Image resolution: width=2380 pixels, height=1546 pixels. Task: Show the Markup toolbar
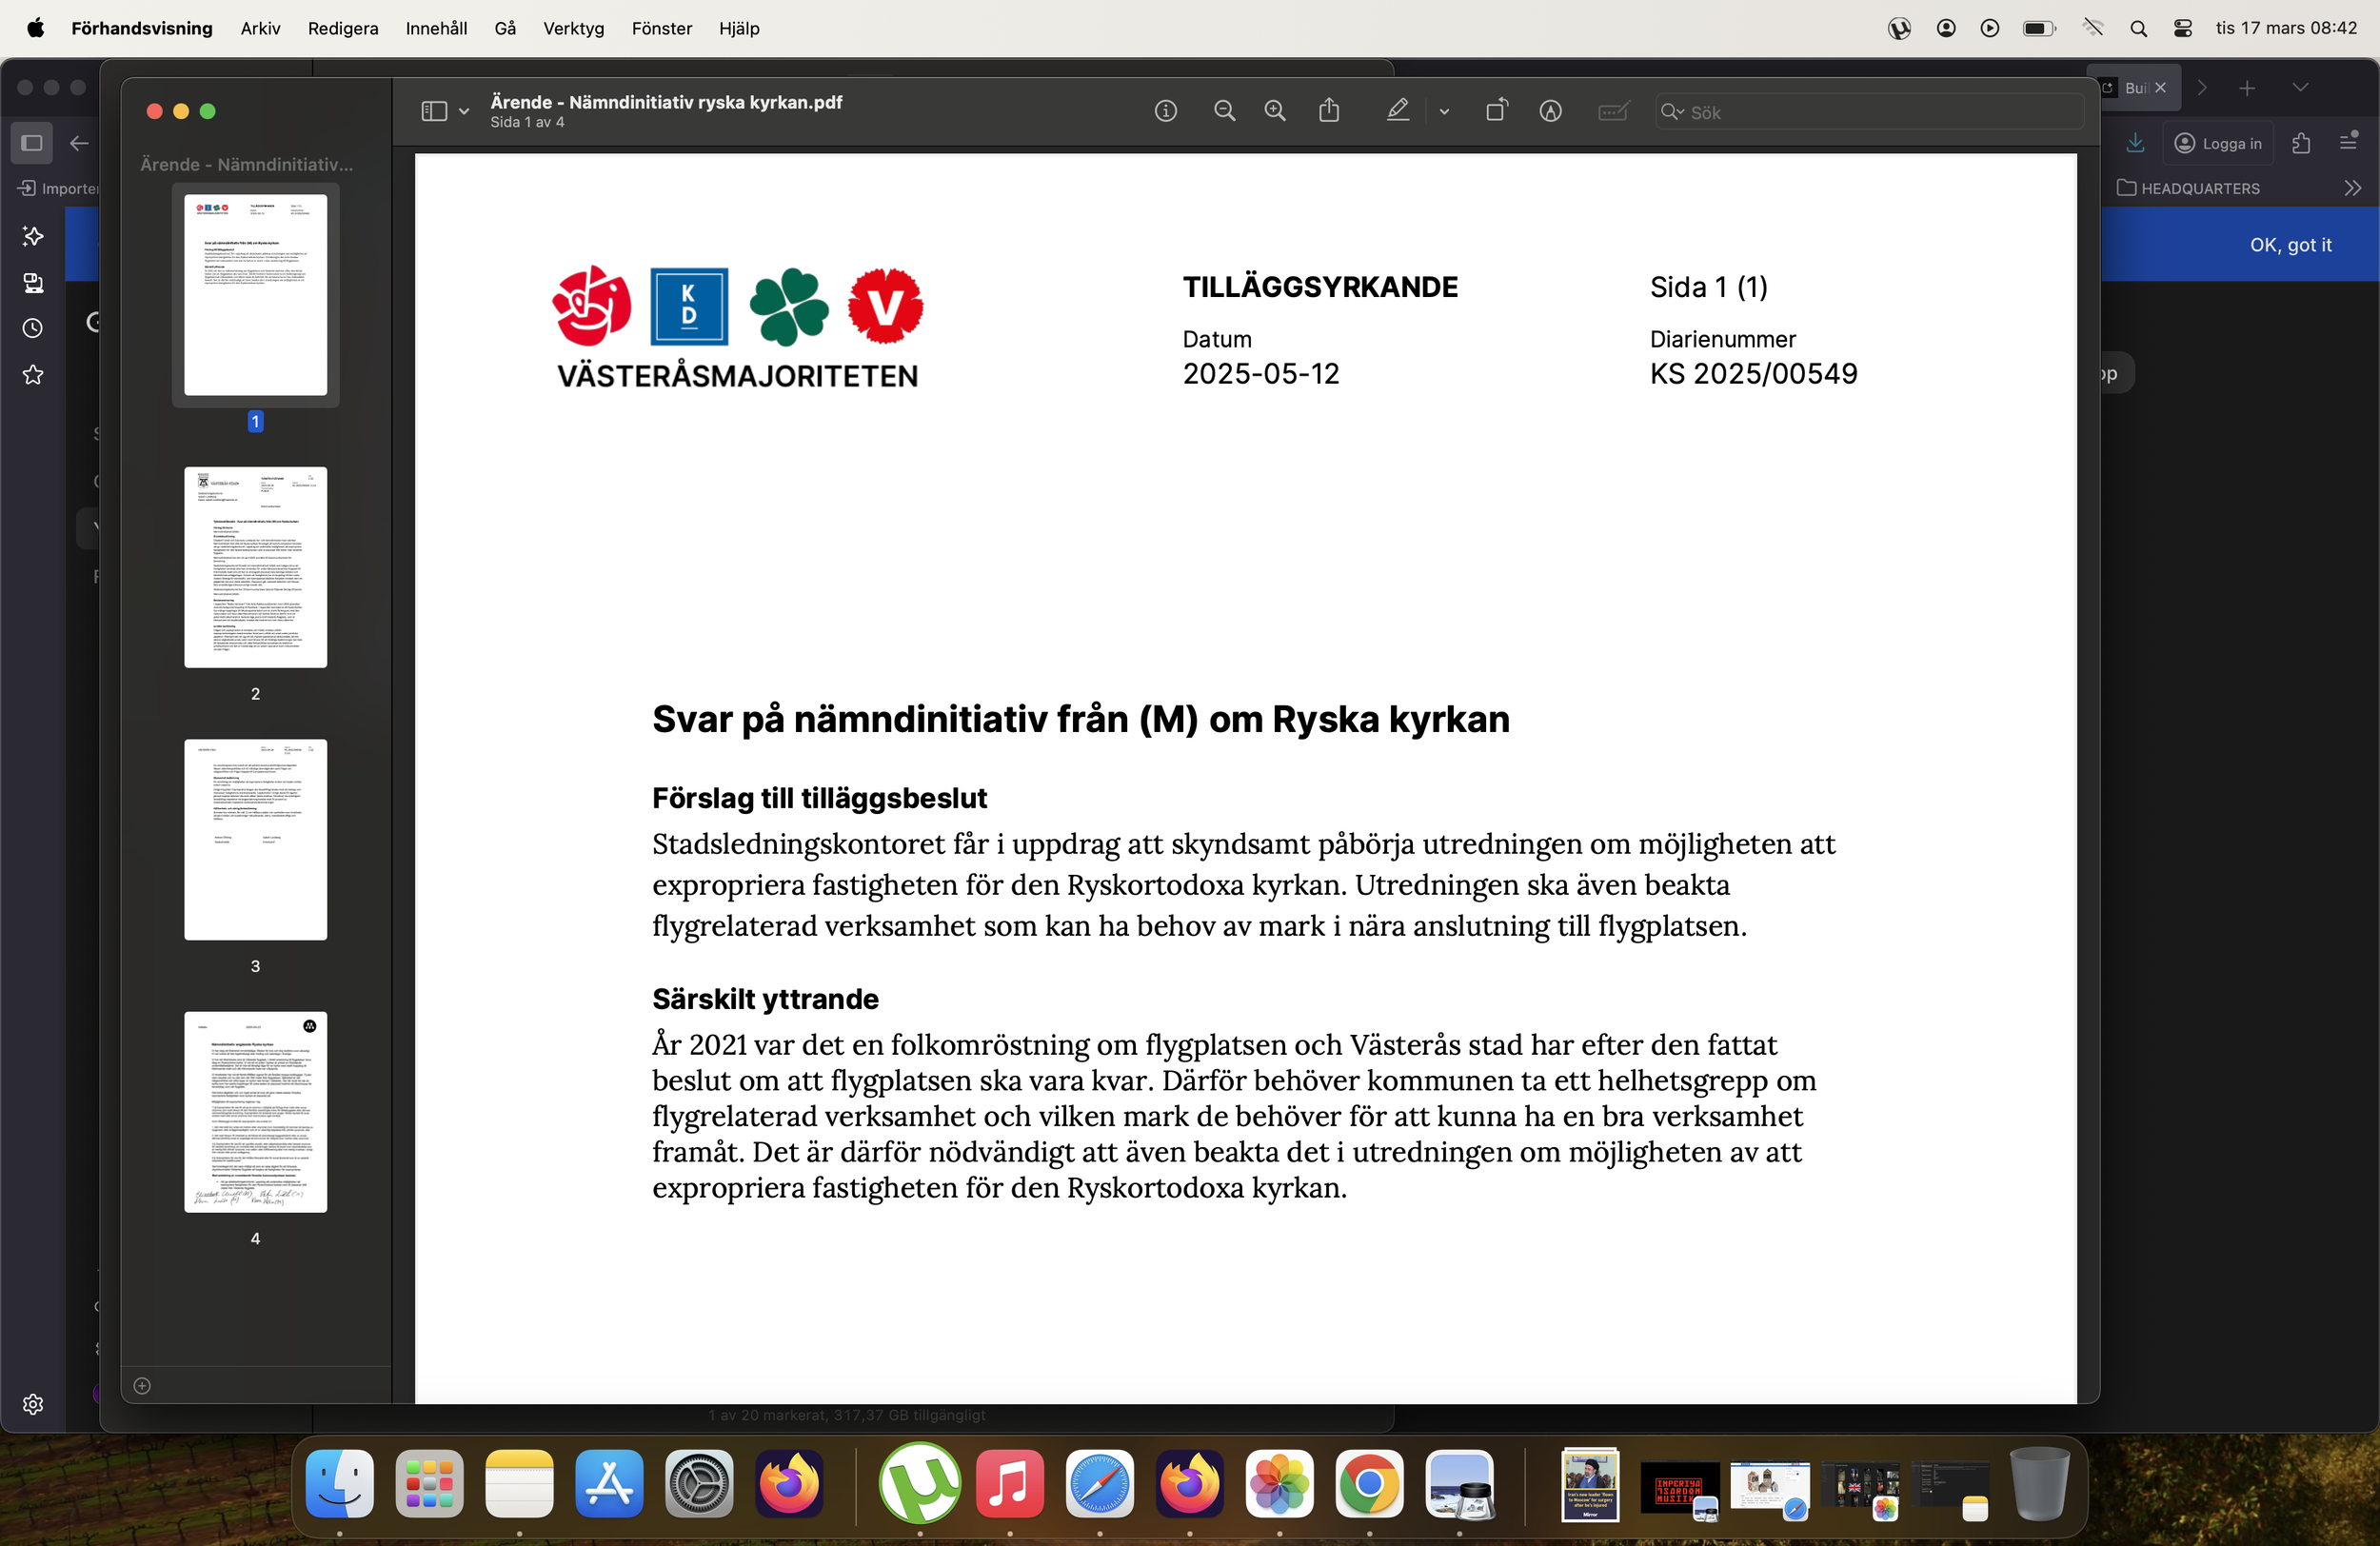[1550, 111]
